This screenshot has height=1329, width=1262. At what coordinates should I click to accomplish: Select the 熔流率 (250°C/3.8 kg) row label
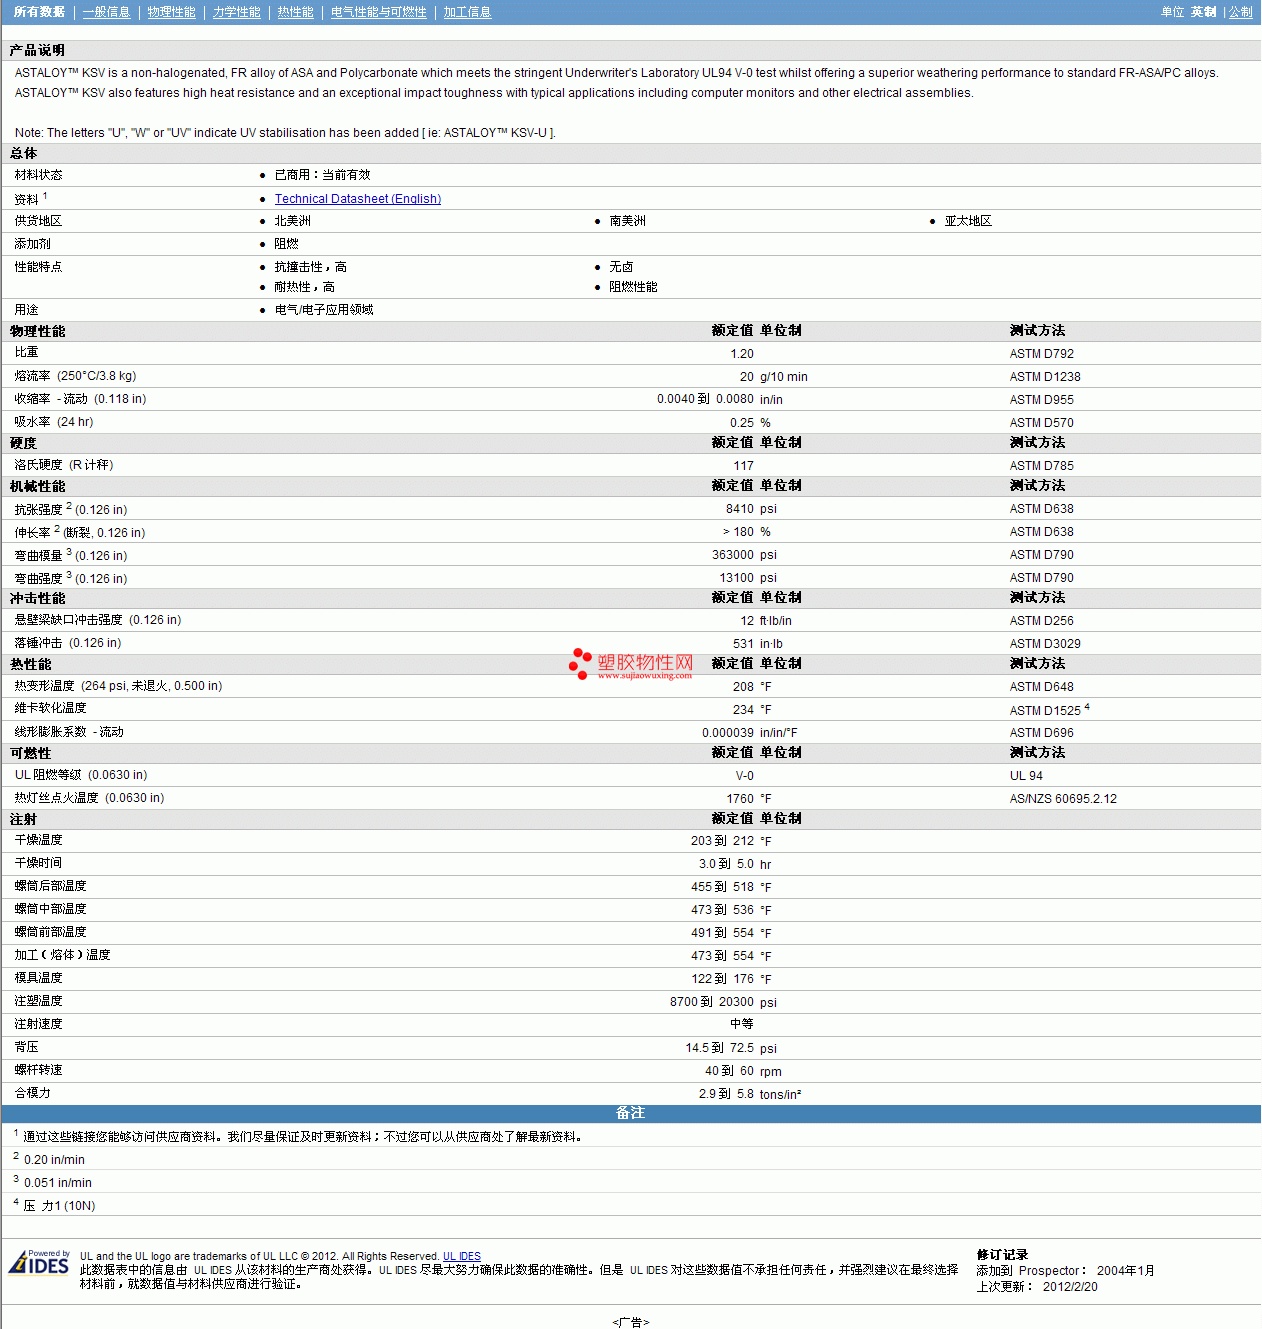[76, 376]
